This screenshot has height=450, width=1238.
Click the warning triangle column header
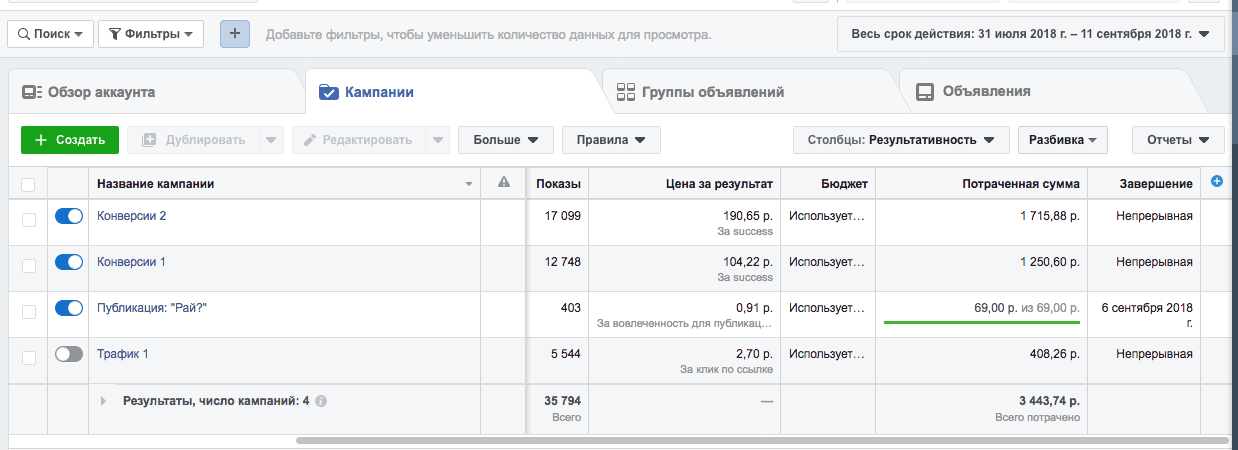(x=504, y=182)
